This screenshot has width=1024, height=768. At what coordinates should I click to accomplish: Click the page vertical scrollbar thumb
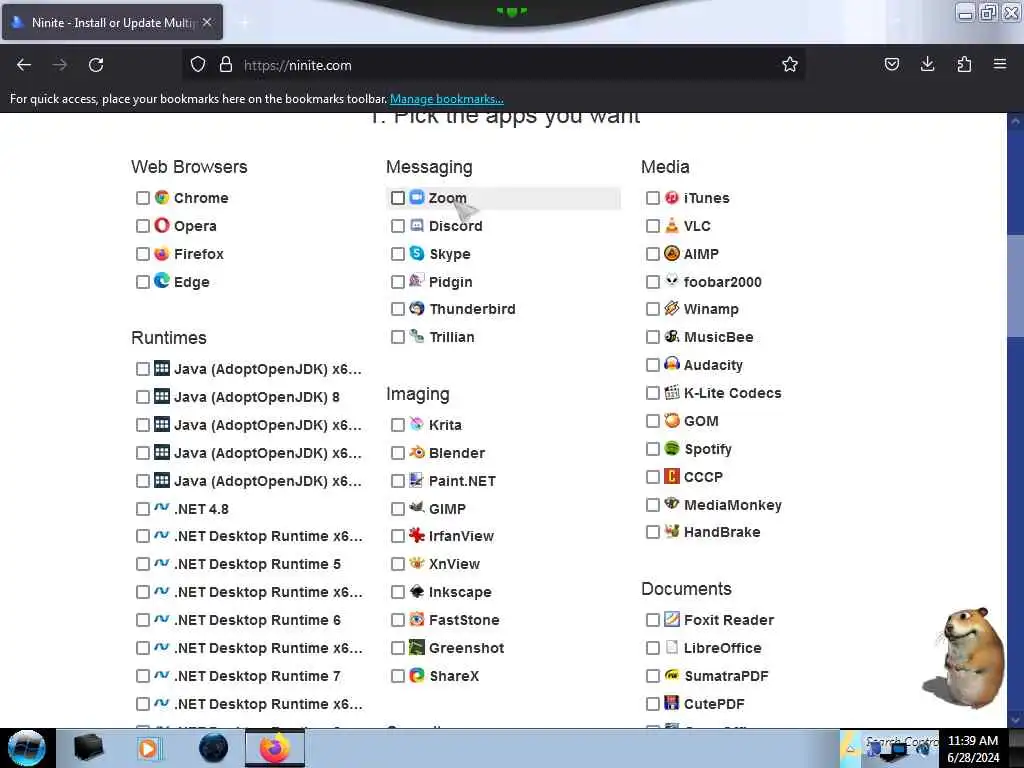point(1016,285)
